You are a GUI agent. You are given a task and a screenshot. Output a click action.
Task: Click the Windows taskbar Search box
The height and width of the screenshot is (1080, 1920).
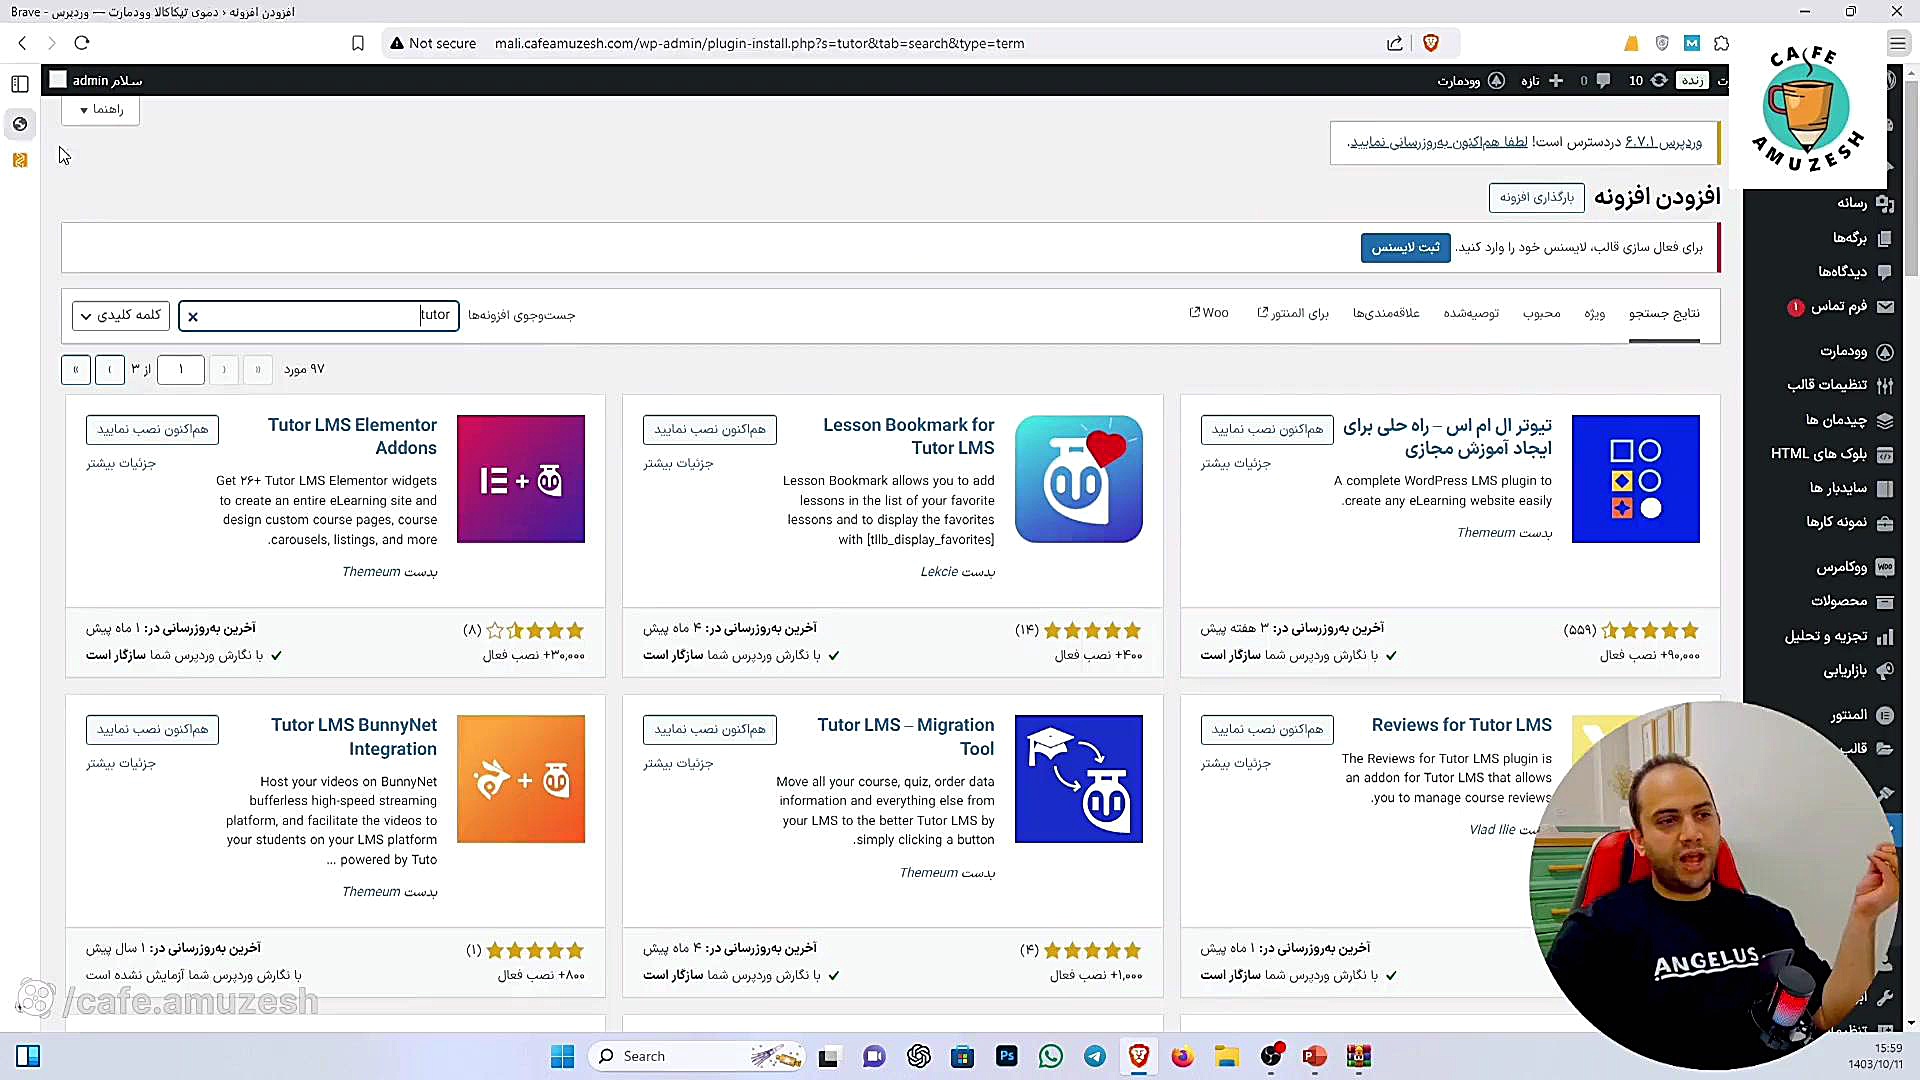coord(697,1056)
